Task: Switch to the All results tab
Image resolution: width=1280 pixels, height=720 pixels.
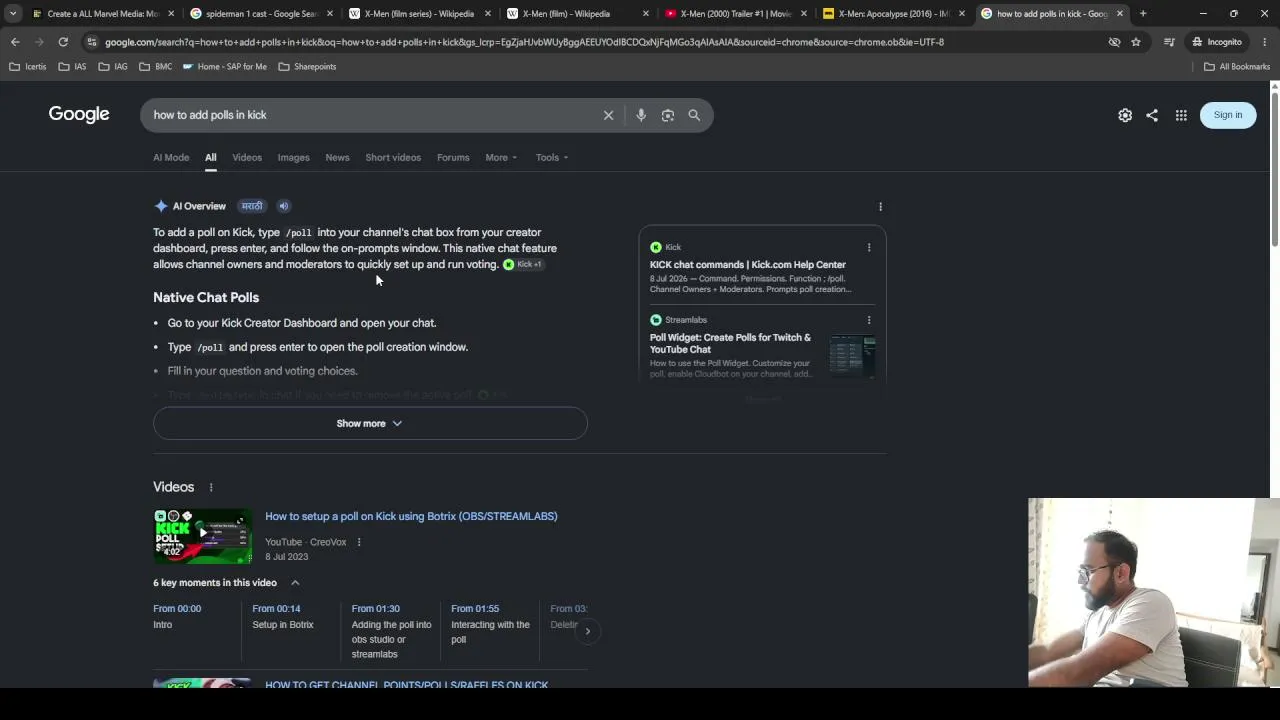Action: [x=211, y=157]
